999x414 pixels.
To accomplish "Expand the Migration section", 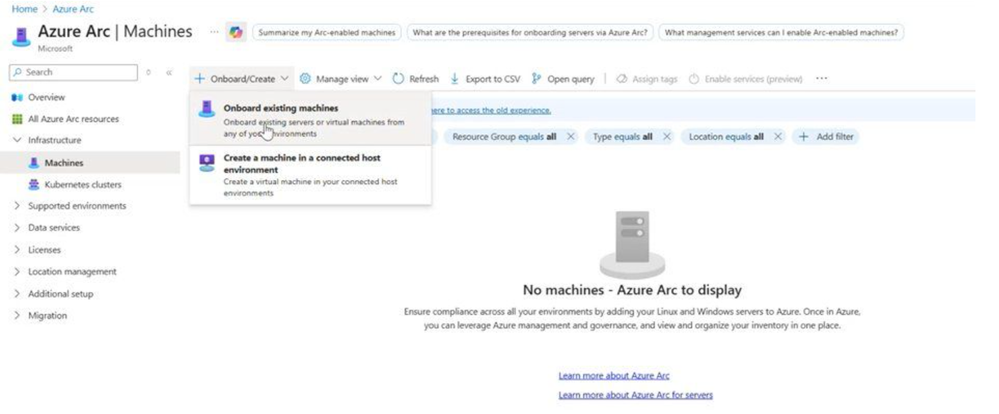I will coord(17,316).
